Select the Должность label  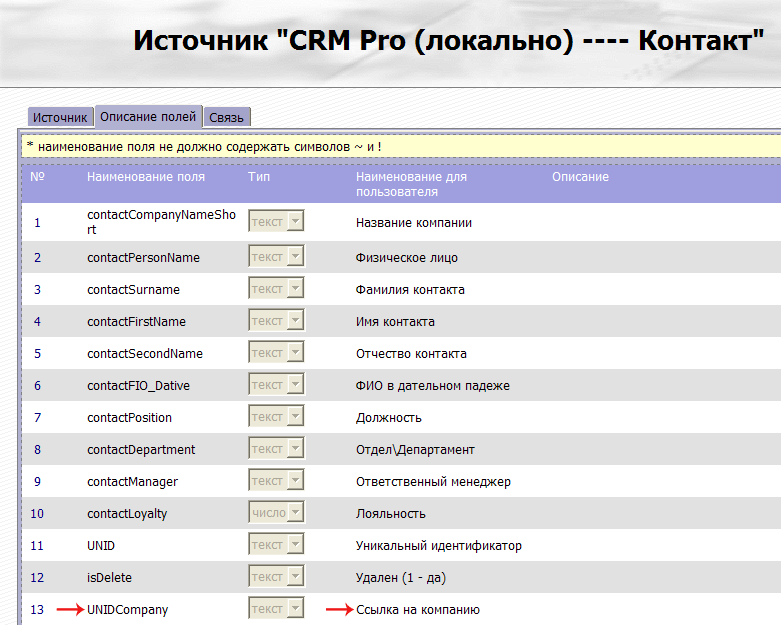(x=389, y=417)
